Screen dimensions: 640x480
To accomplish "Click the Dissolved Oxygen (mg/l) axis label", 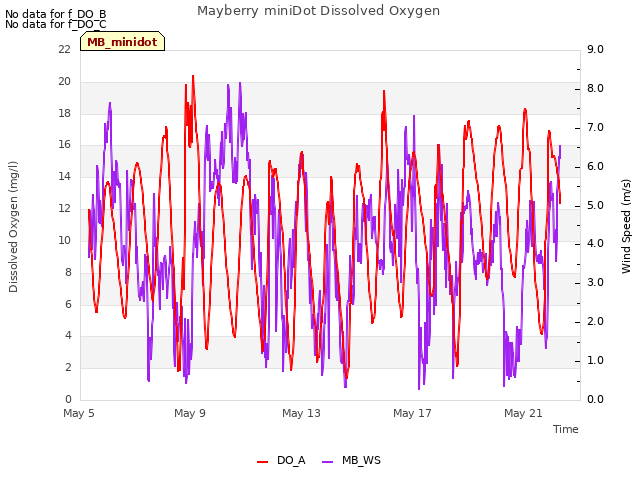I will (x=13, y=227).
